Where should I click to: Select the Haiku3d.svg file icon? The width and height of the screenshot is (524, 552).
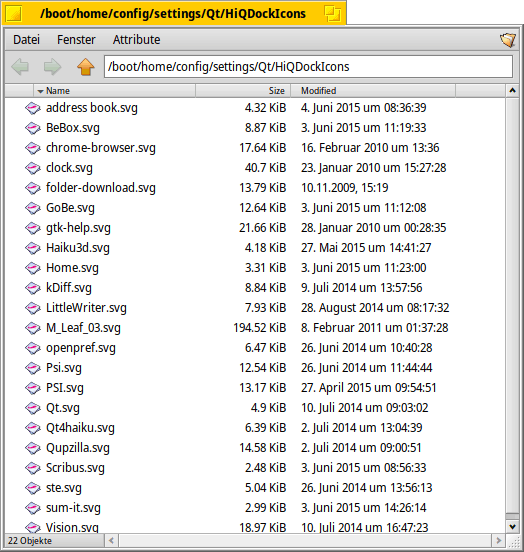(33, 248)
